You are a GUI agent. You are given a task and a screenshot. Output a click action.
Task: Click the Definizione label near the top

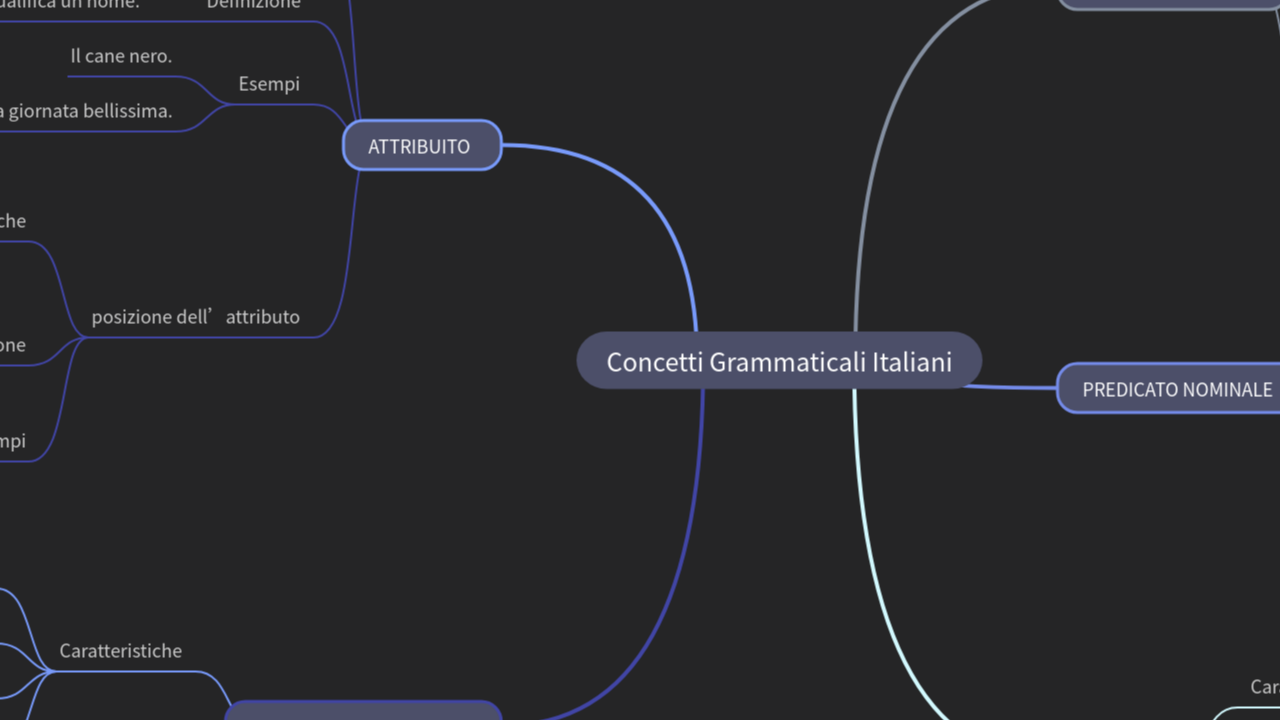[253, 4]
